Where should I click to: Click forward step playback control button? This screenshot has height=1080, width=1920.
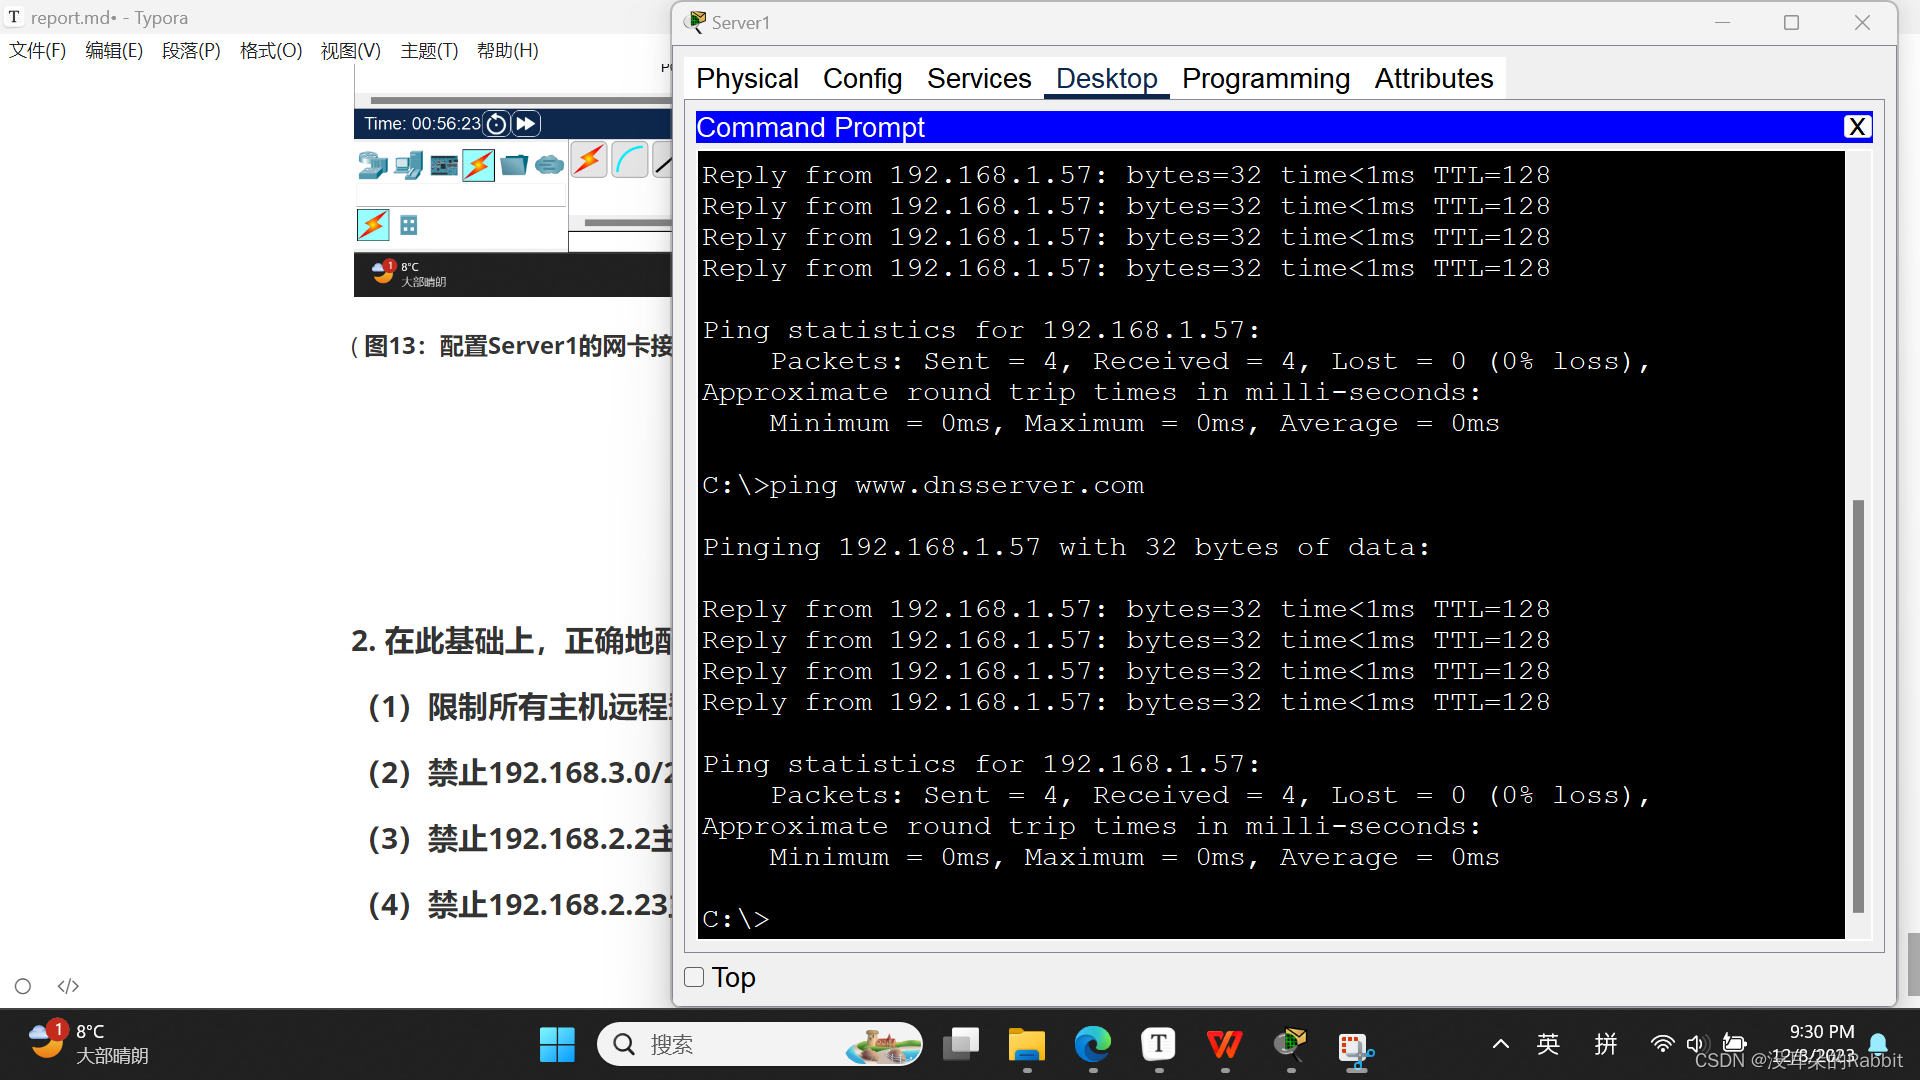[x=526, y=123]
